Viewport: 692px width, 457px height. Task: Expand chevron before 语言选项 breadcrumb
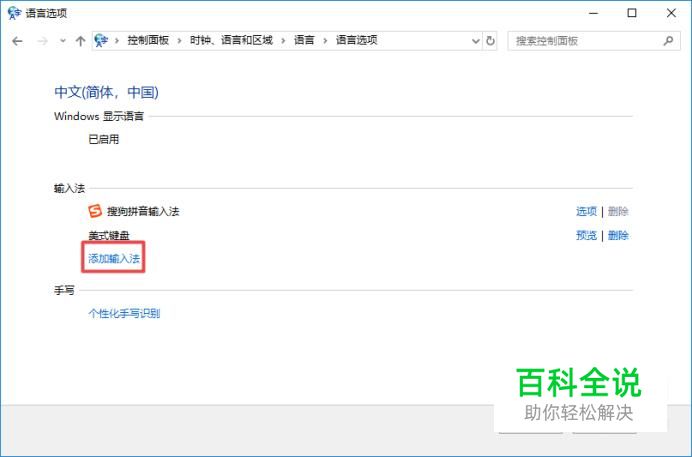325,41
